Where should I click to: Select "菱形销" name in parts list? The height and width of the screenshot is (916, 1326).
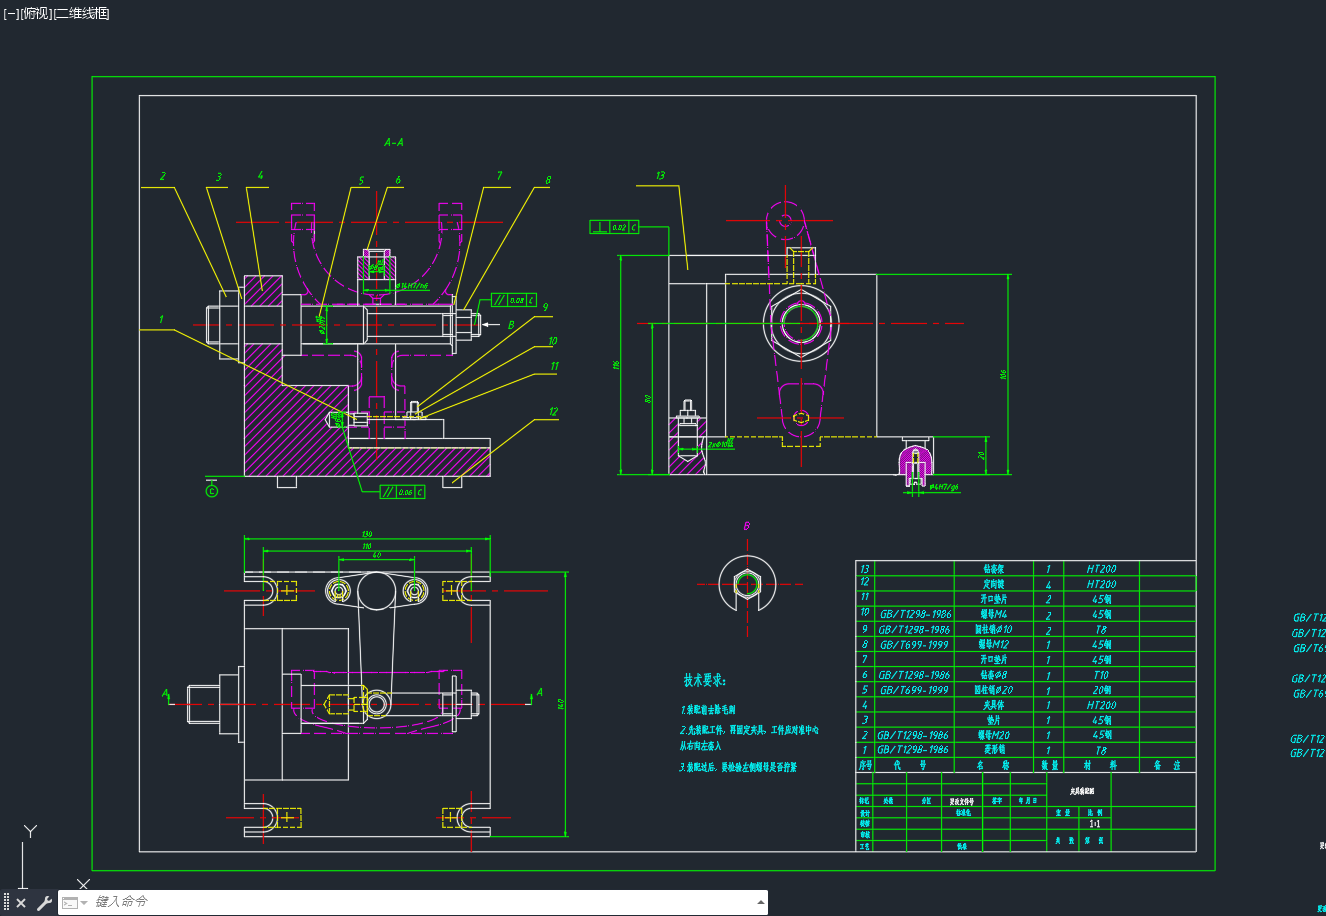coord(994,750)
